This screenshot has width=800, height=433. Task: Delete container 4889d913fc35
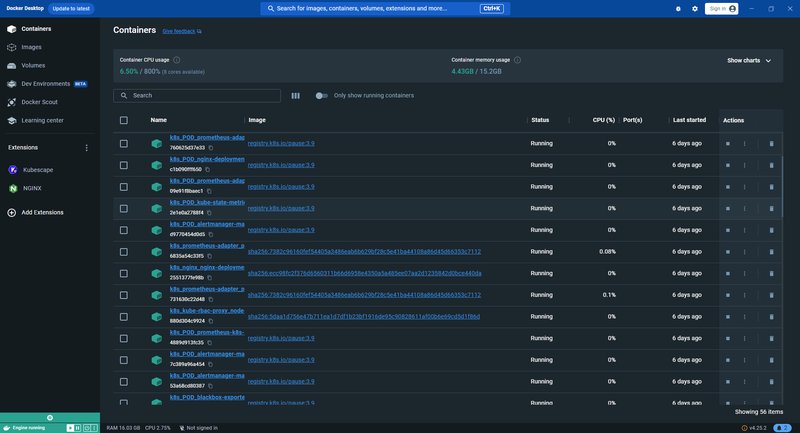click(x=771, y=339)
